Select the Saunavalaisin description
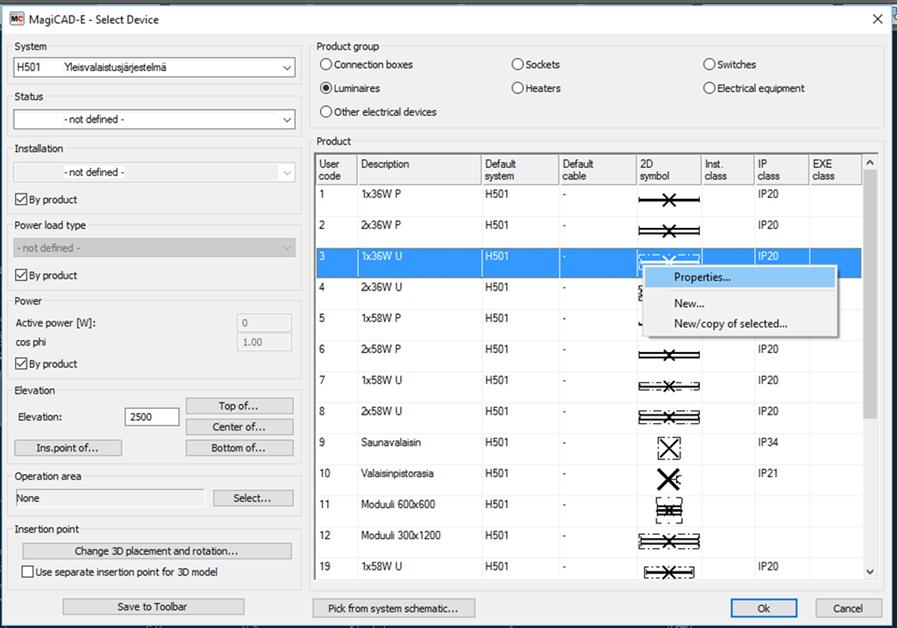897x628 pixels. pos(391,442)
